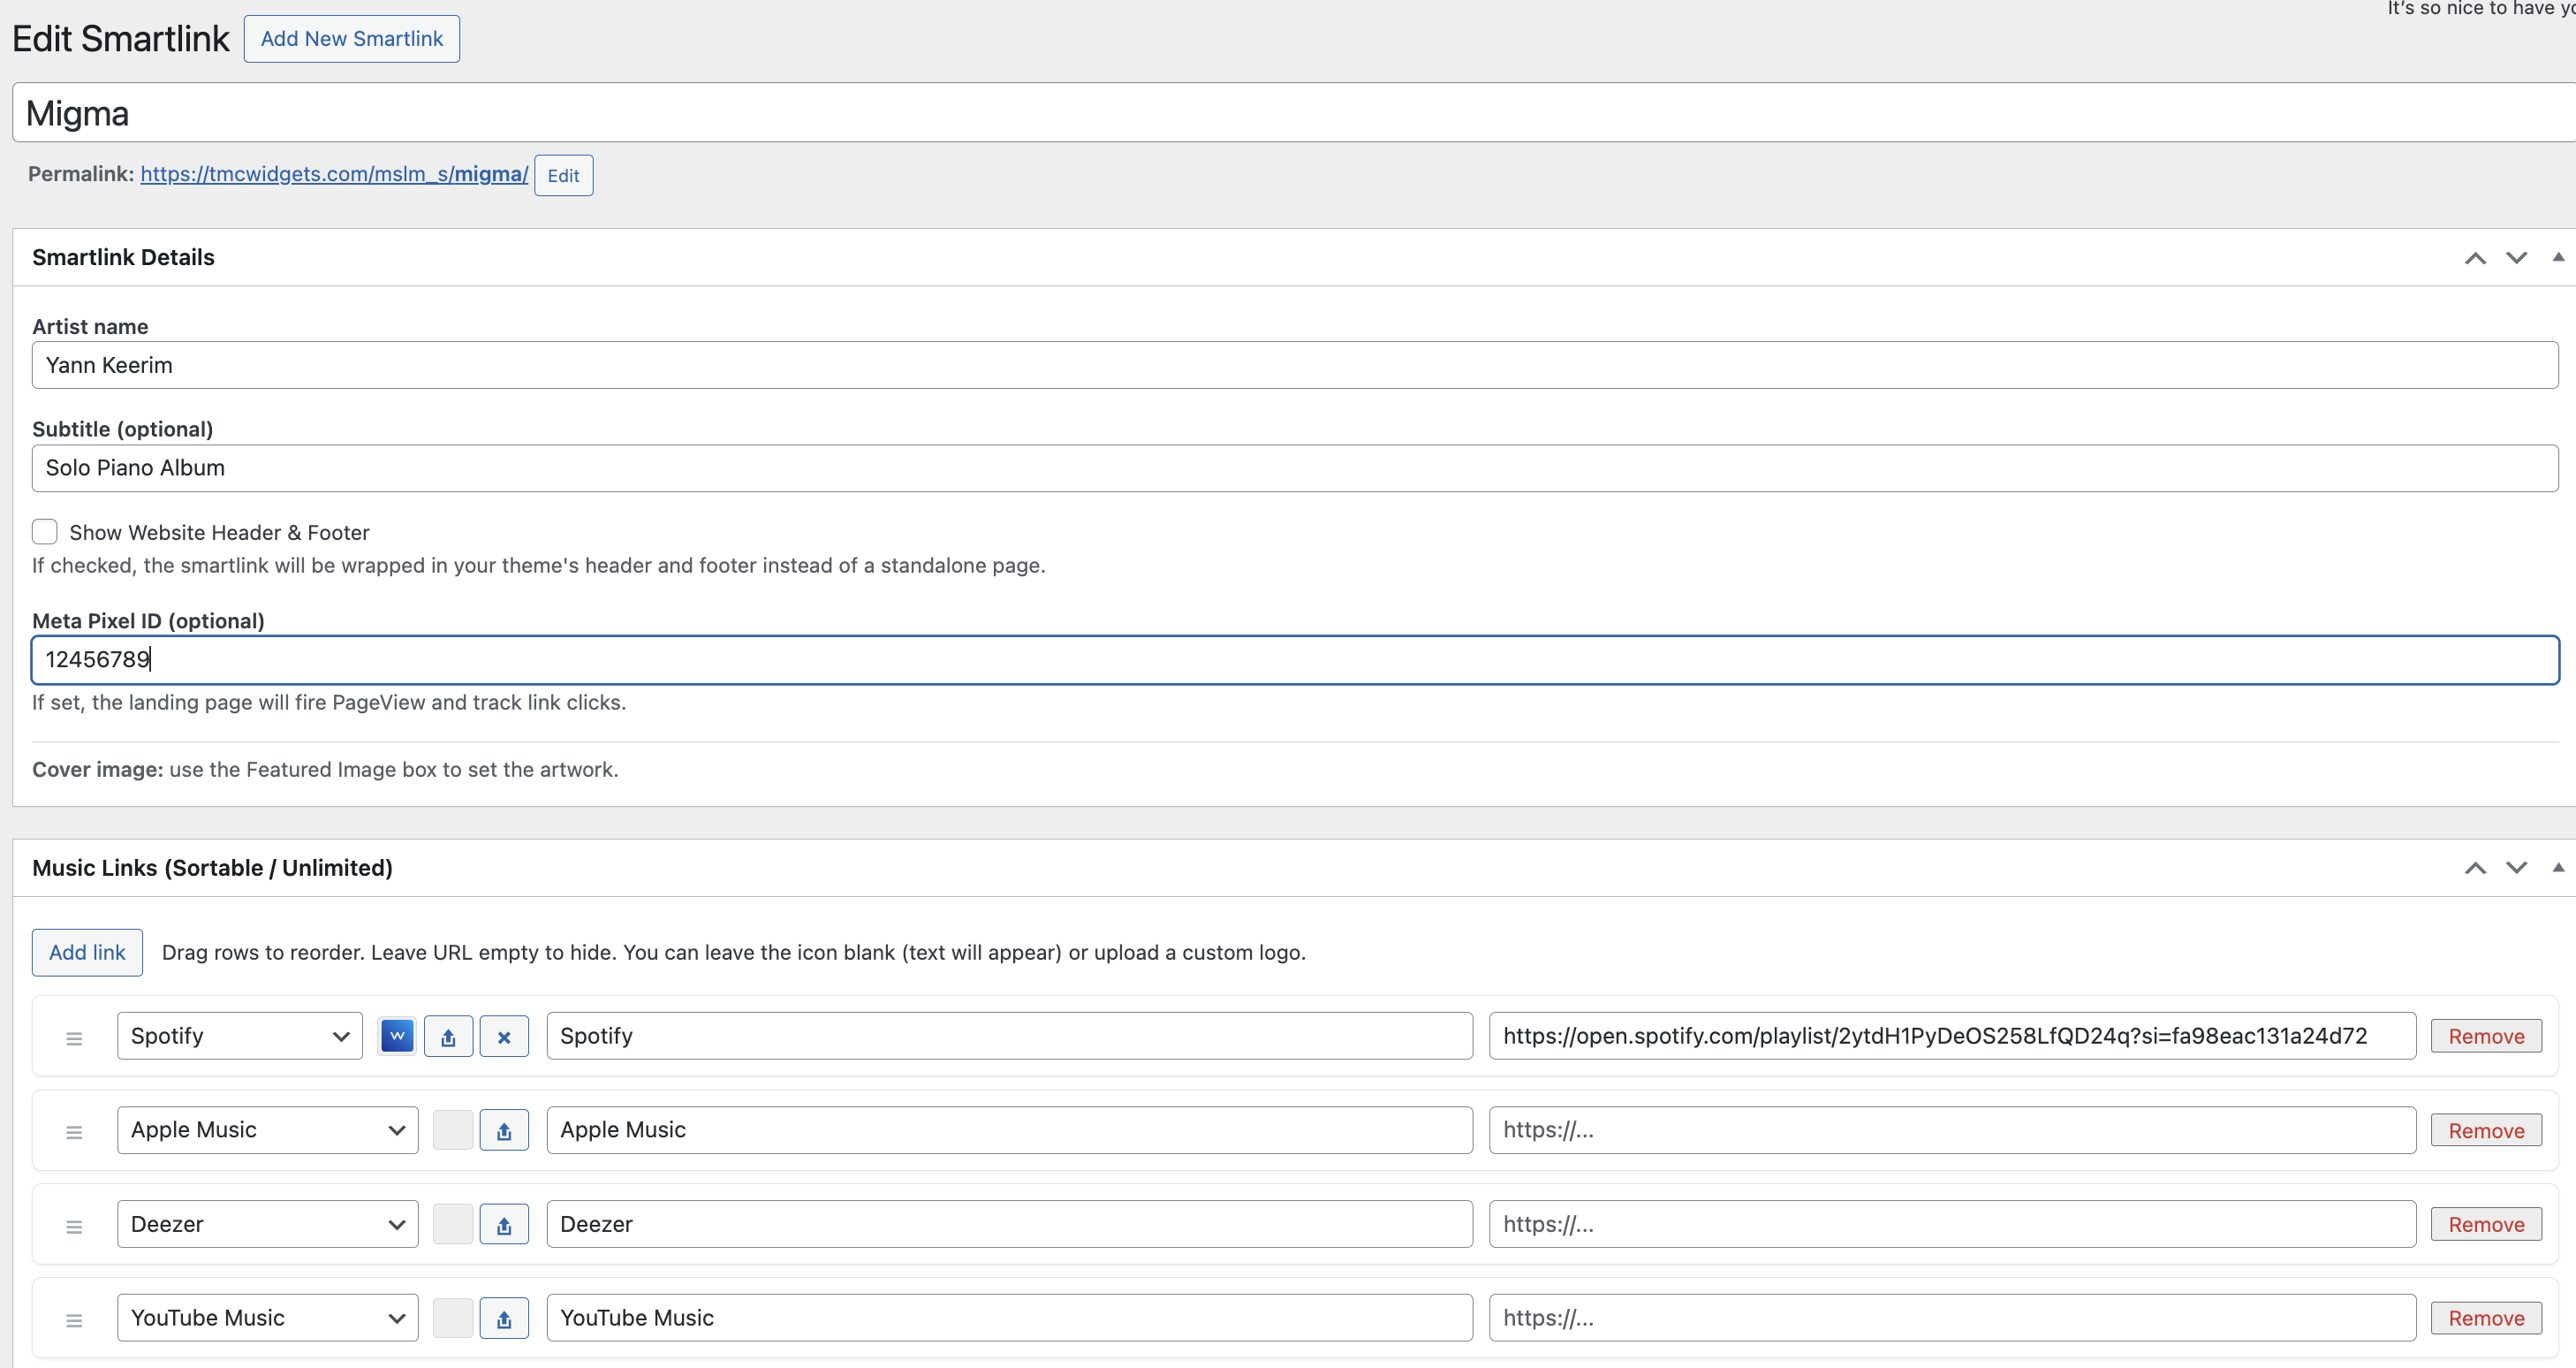This screenshot has height=1368, width=2576.
Task: Click the upload icon in Apple Music row
Action: tap(504, 1131)
